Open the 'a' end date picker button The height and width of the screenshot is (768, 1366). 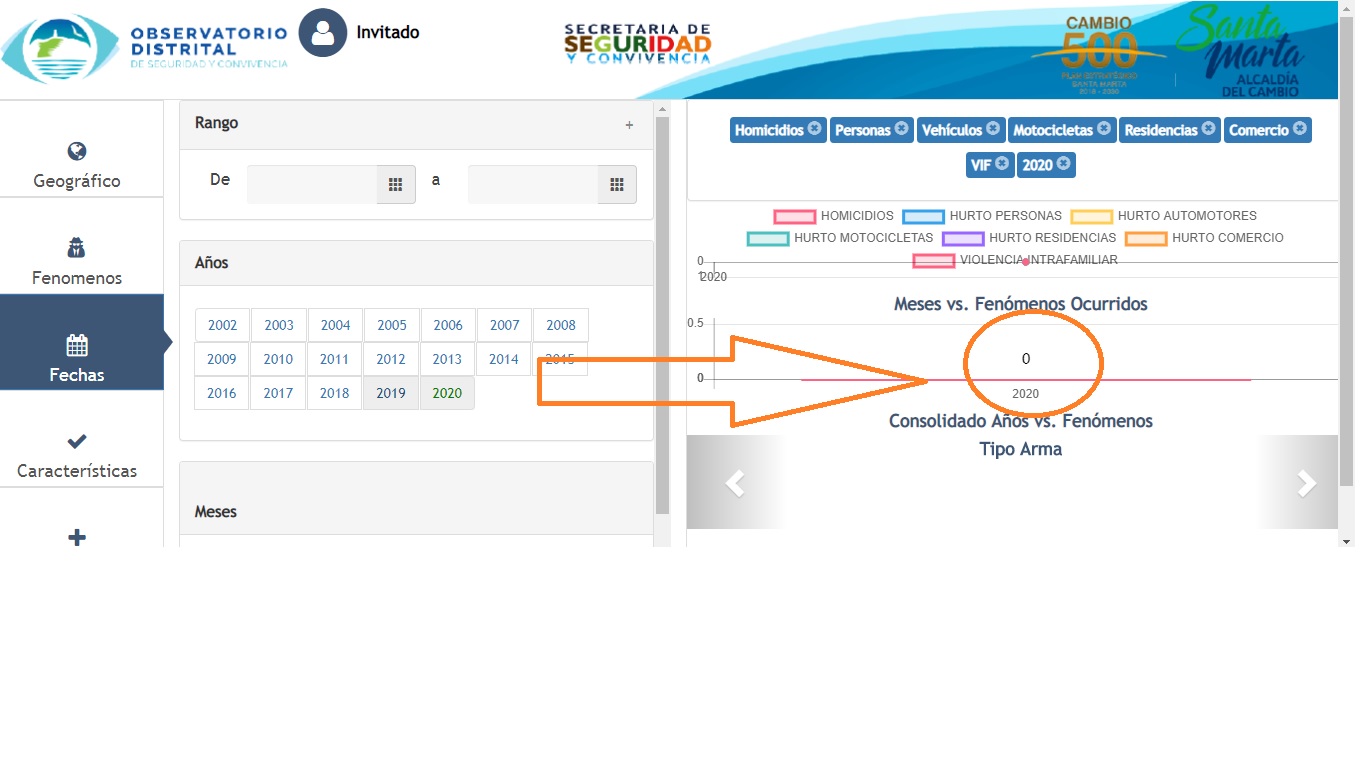coord(617,184)
